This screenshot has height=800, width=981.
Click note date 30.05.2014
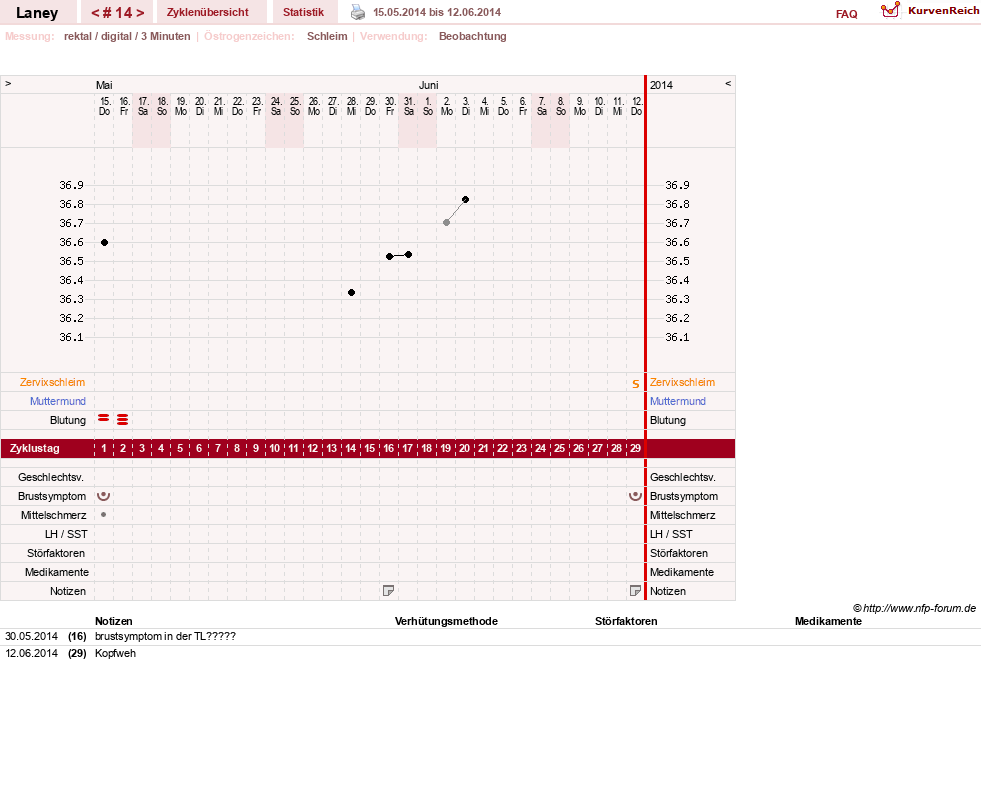coord(31,636)
